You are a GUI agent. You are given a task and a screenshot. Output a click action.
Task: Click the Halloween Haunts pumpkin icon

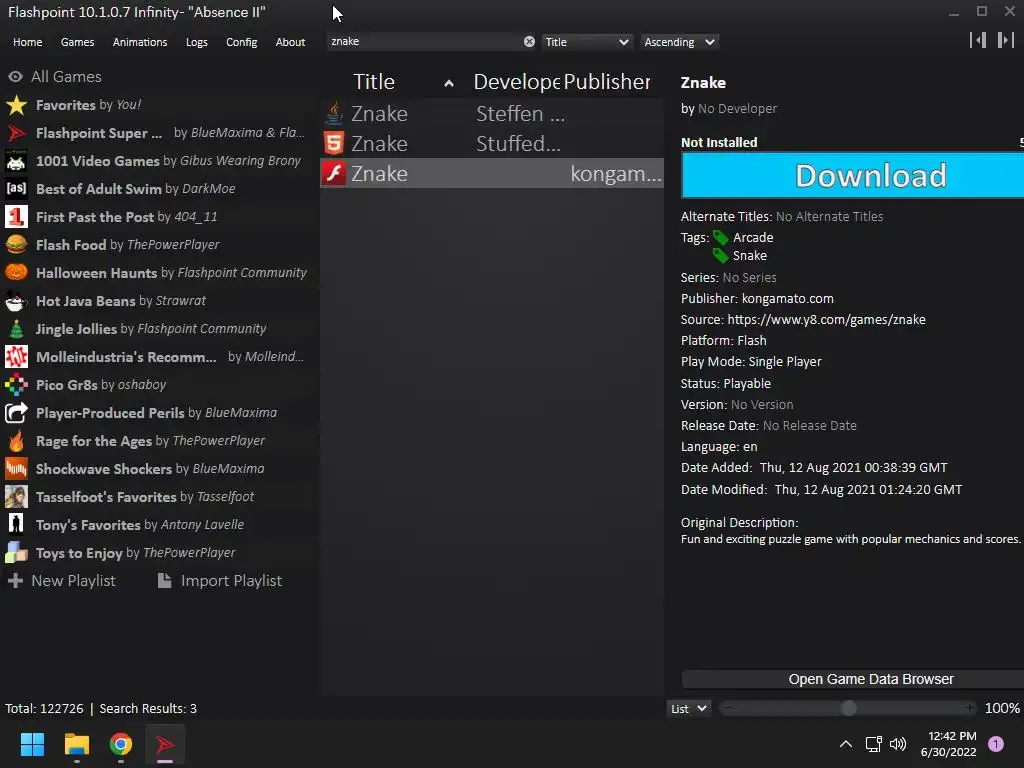(x=16, y=273)
